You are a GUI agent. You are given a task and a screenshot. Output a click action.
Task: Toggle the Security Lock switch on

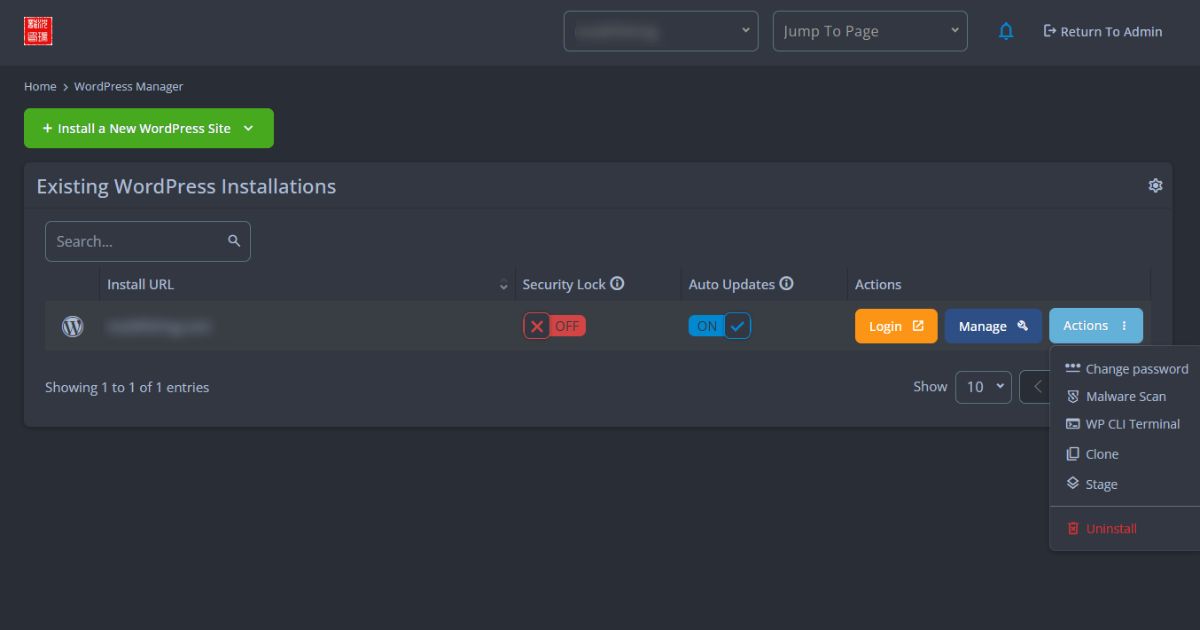[x=554, y=326]
